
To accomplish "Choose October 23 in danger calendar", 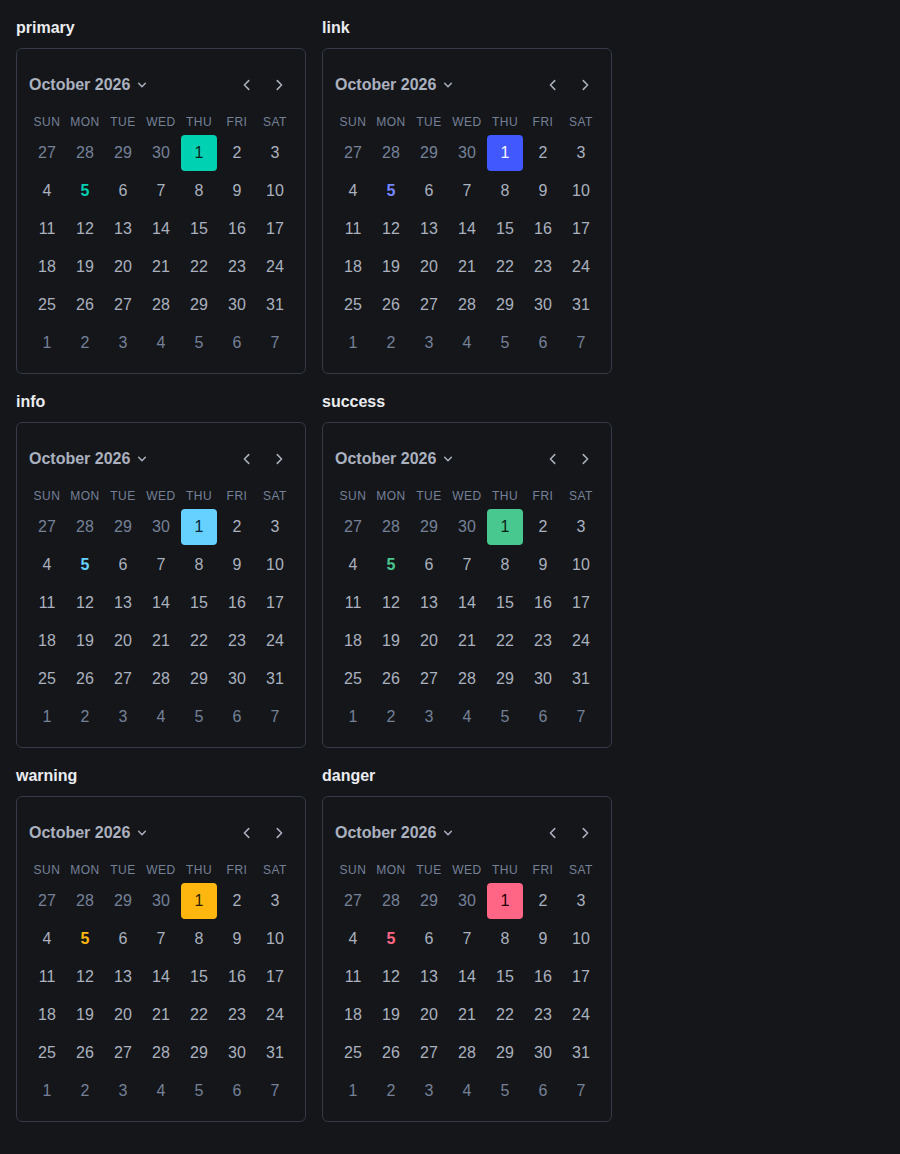I will click(542, 1014).
